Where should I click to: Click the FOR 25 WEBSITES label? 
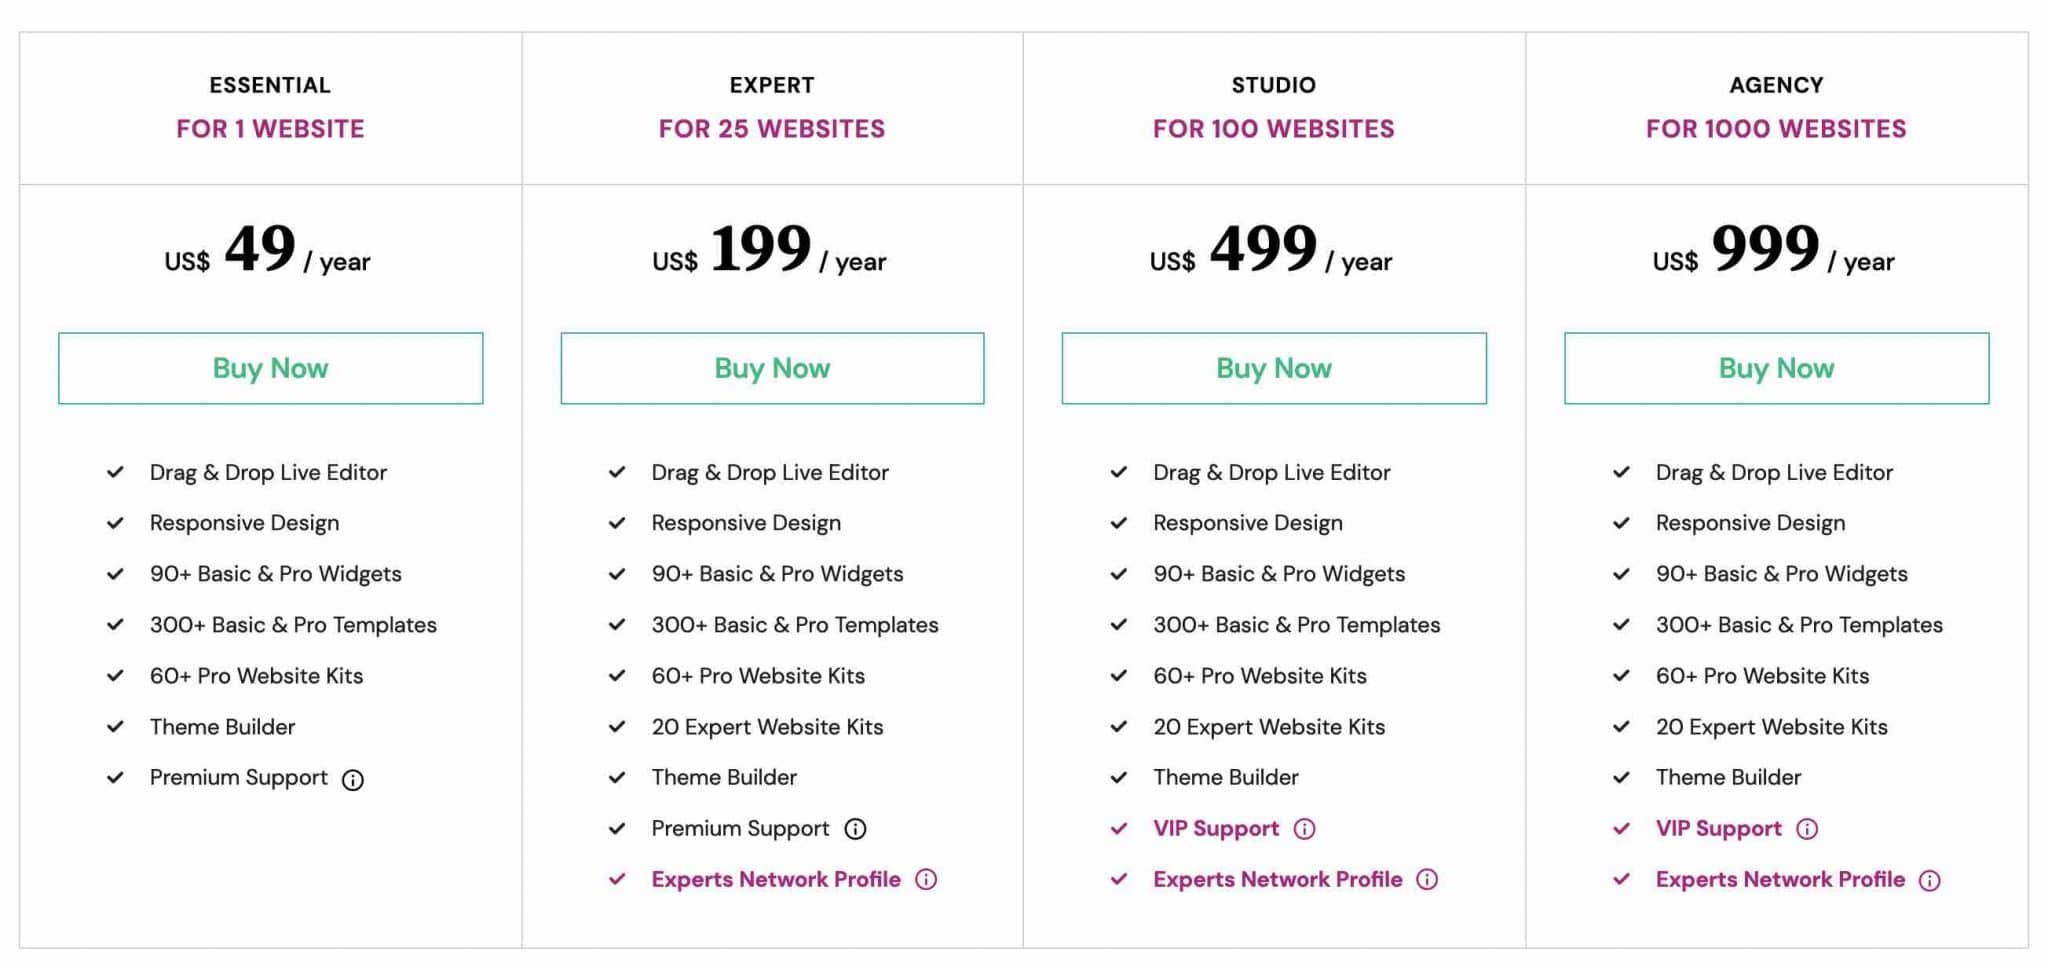(772, 129)
